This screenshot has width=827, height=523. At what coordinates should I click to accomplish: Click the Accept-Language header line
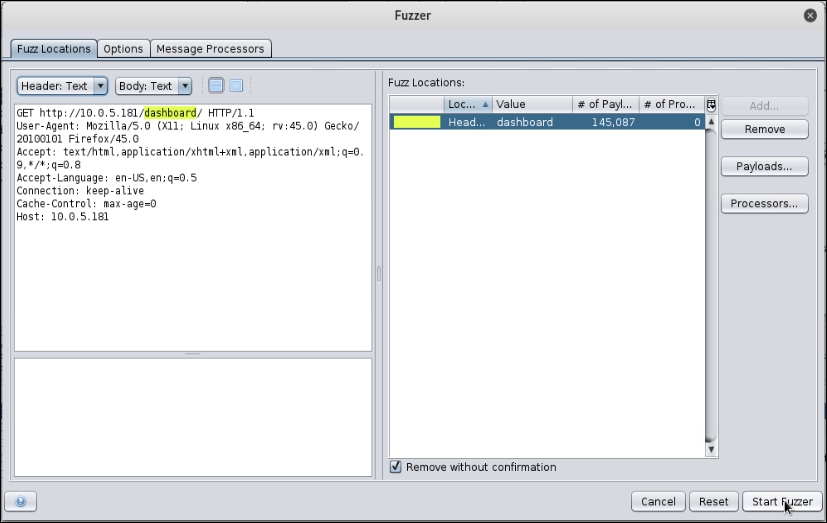pyautogui.click(x=106, y=178)
